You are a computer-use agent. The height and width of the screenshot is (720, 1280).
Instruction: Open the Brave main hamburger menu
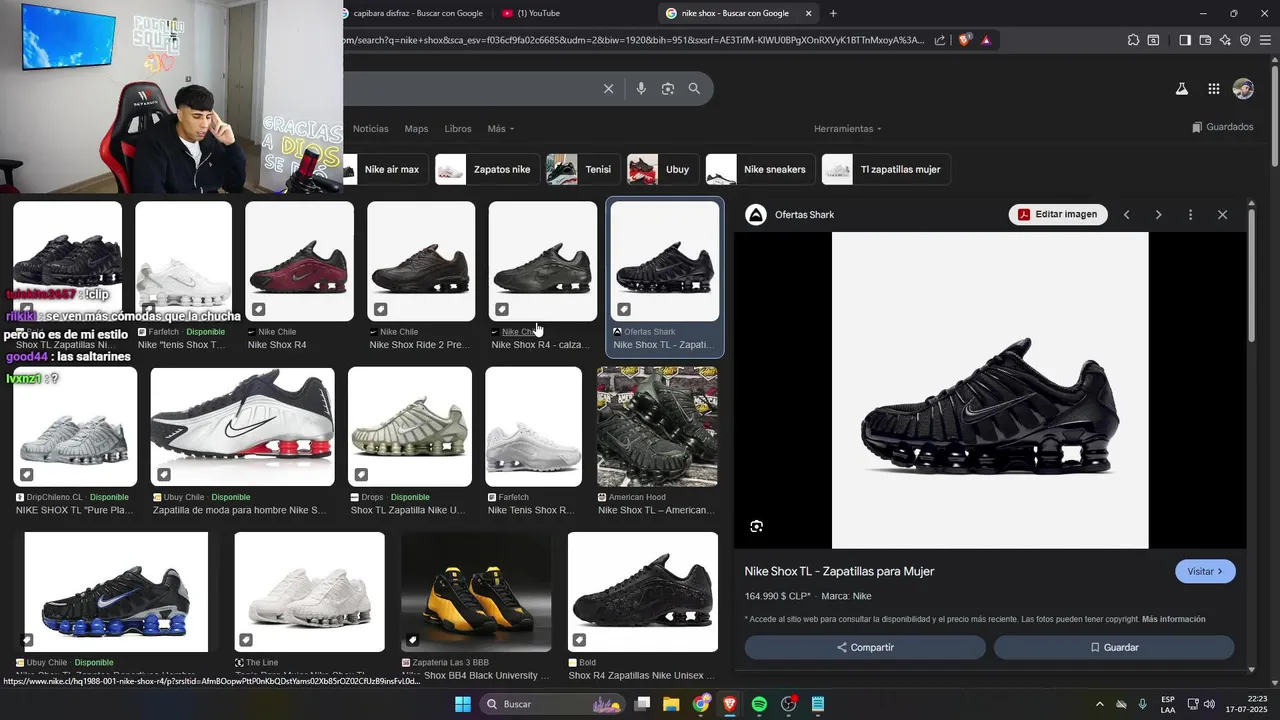point(1265,40)
